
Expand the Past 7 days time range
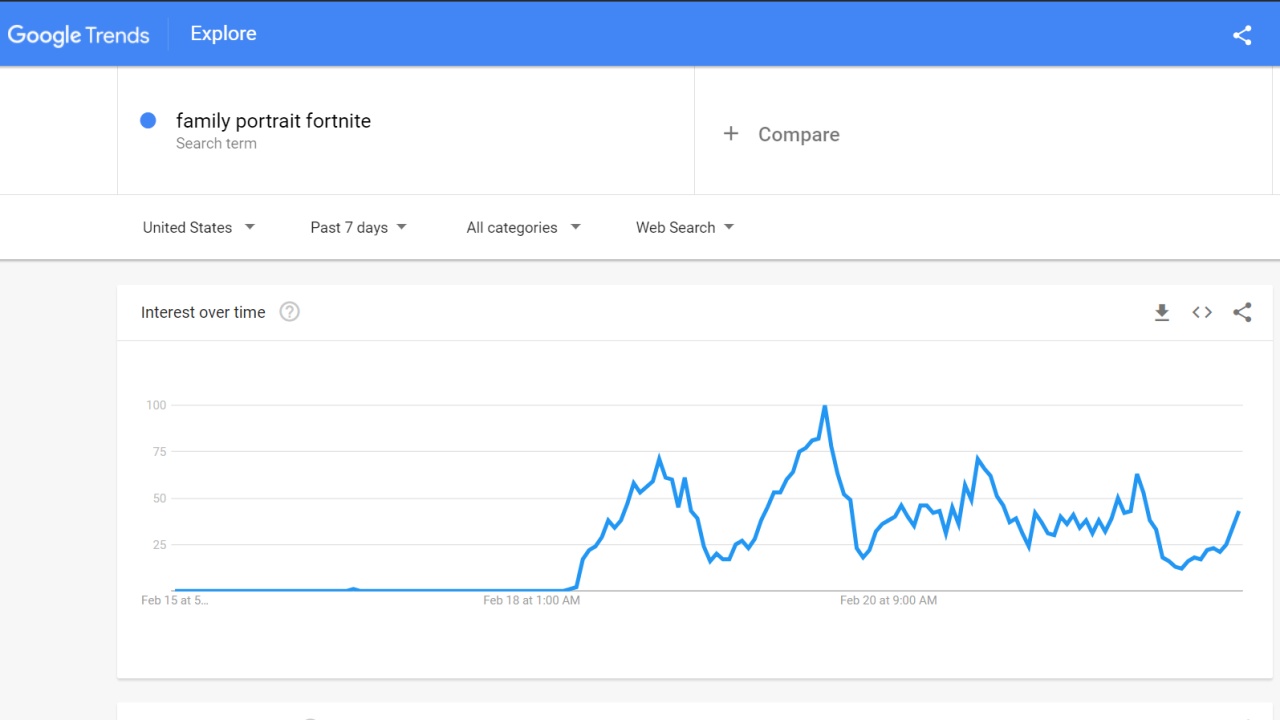pyautogui.click(x=358, y=227)
